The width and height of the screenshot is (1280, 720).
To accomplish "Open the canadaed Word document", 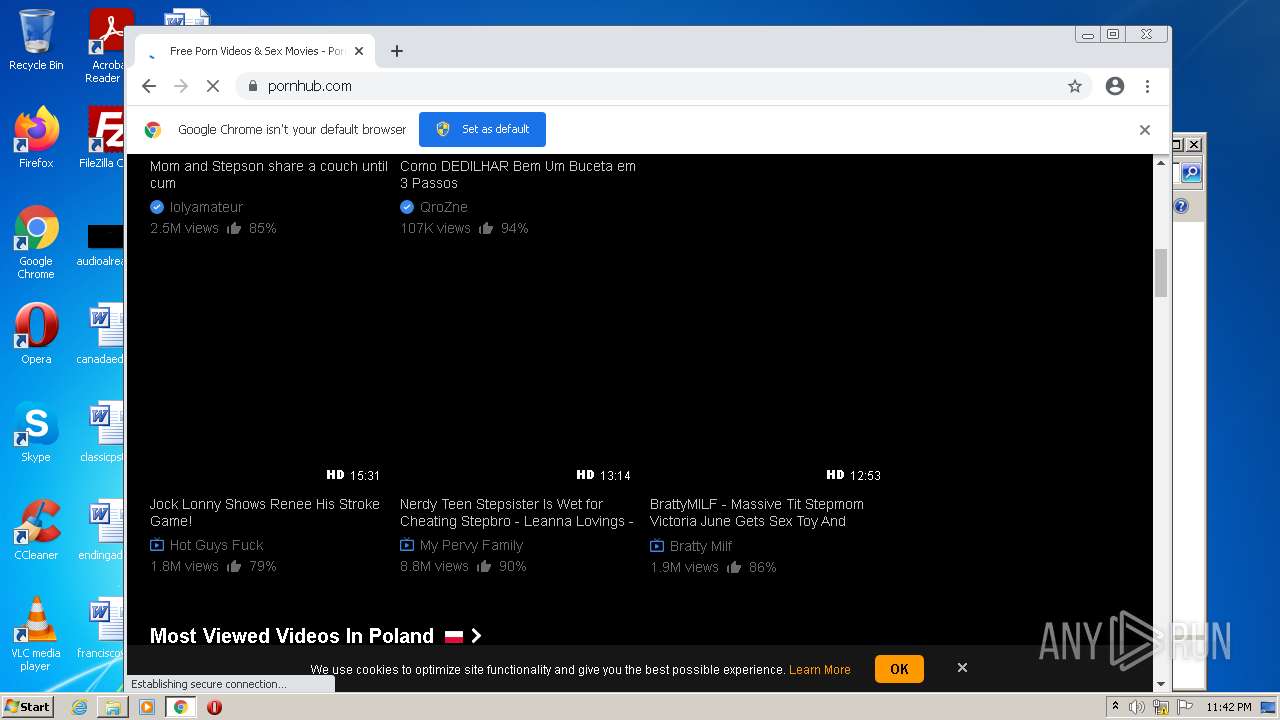I will tap(102, 334).
